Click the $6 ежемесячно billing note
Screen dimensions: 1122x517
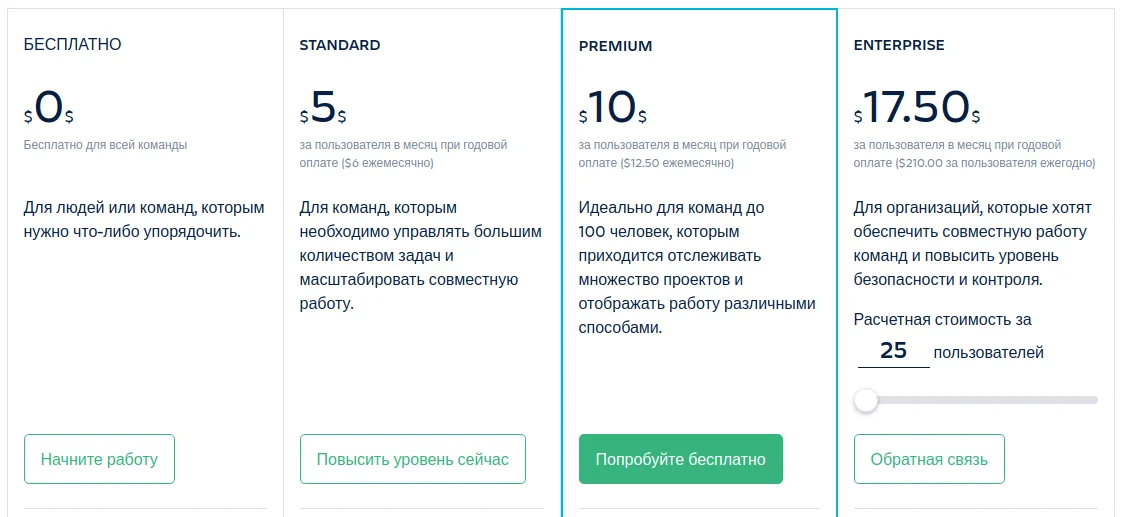point(386,163)
